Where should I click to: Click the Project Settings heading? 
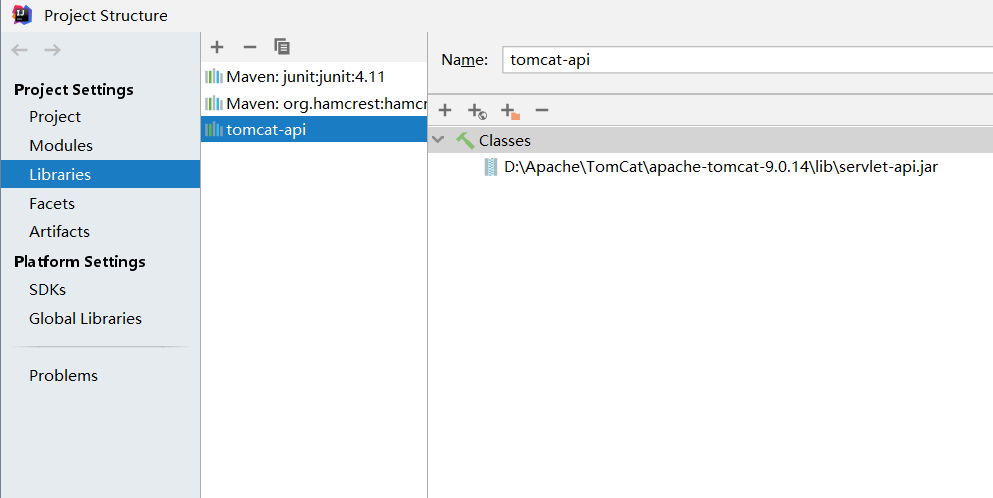point(73,90)
